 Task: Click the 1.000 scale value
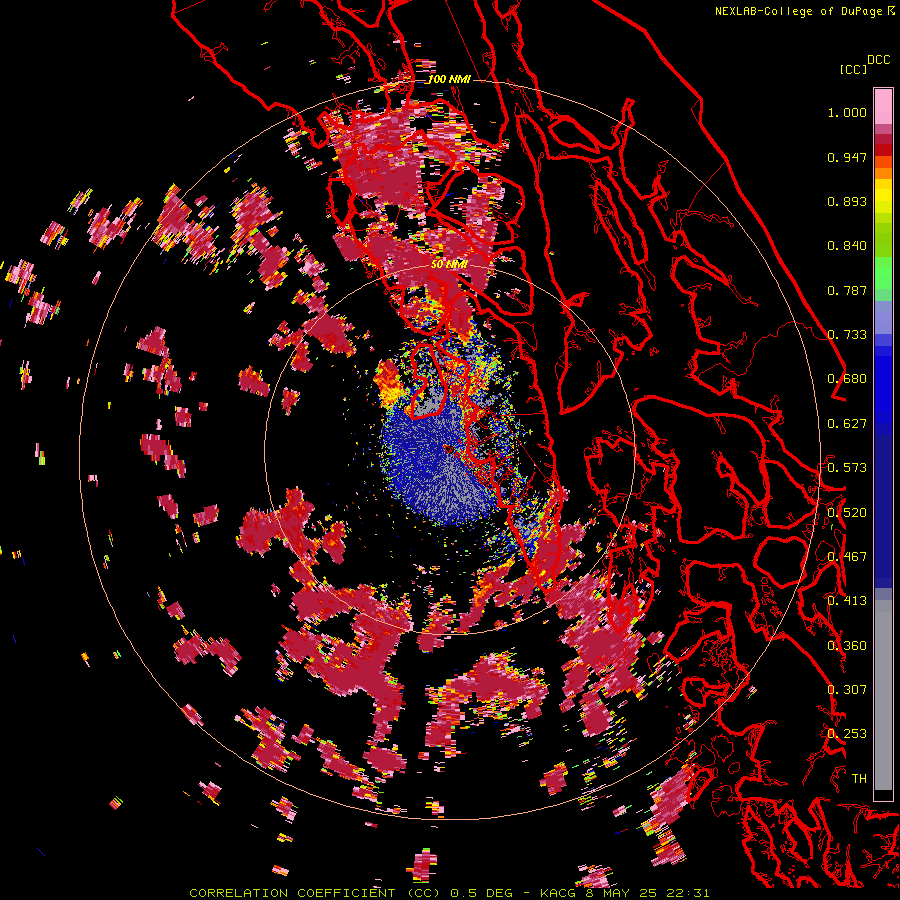[x=847, y=112]
